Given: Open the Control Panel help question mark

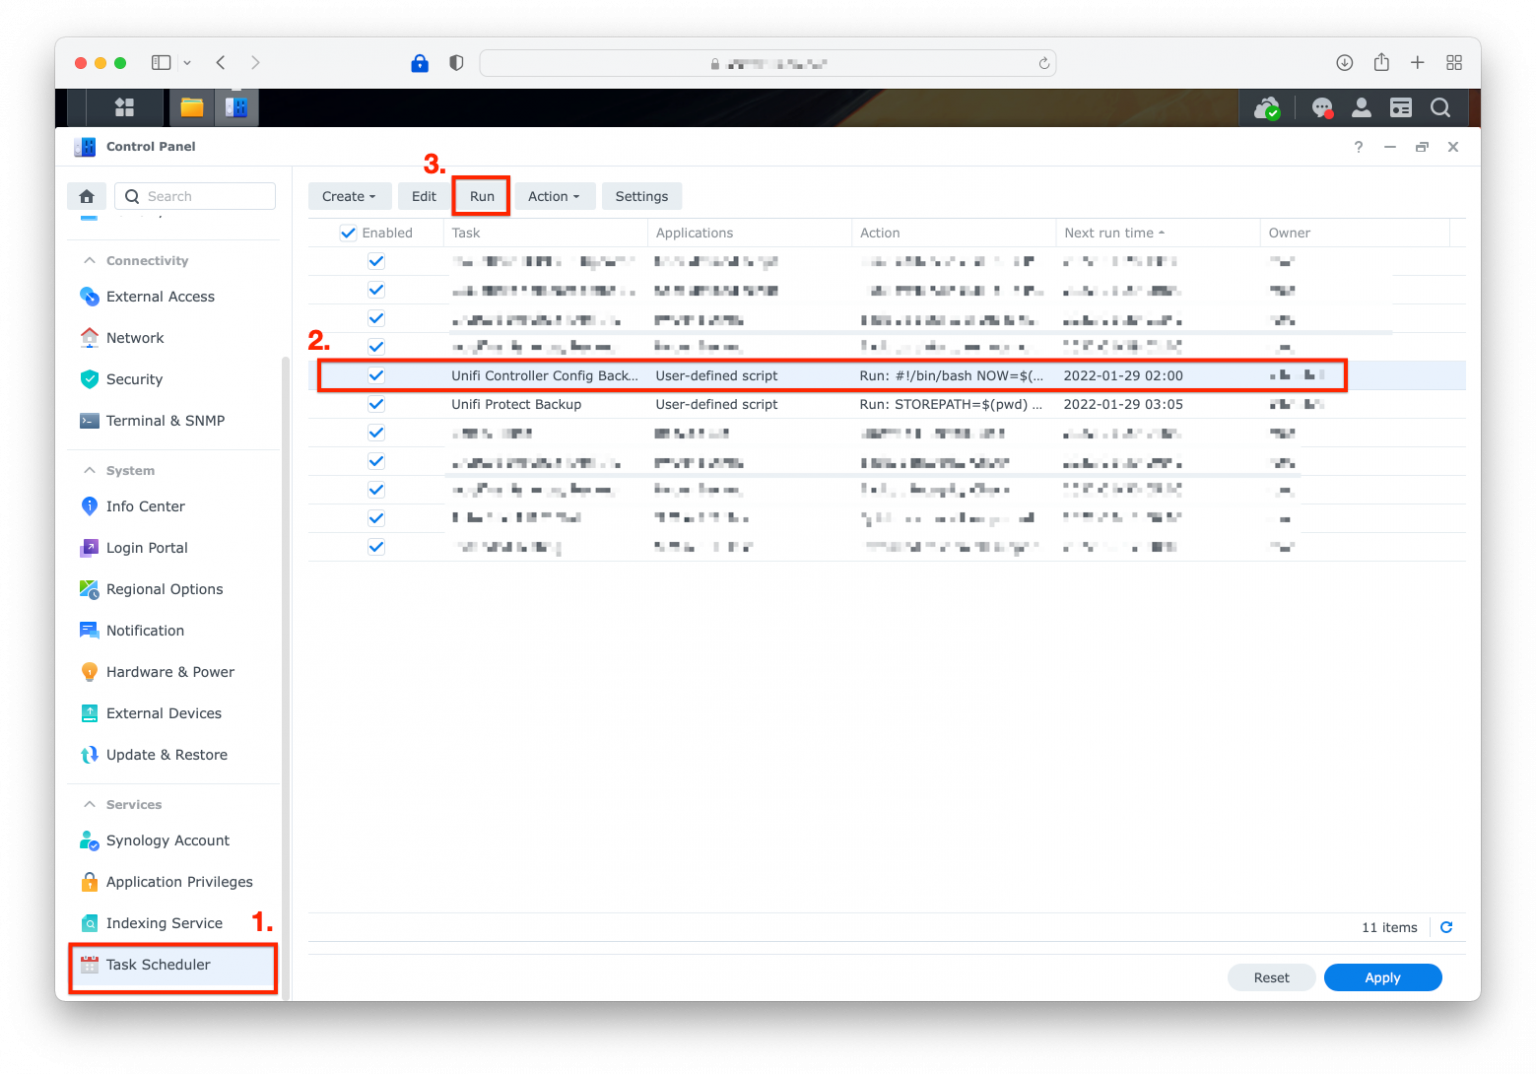Looking at the screenshot, I should [1358, 147].
